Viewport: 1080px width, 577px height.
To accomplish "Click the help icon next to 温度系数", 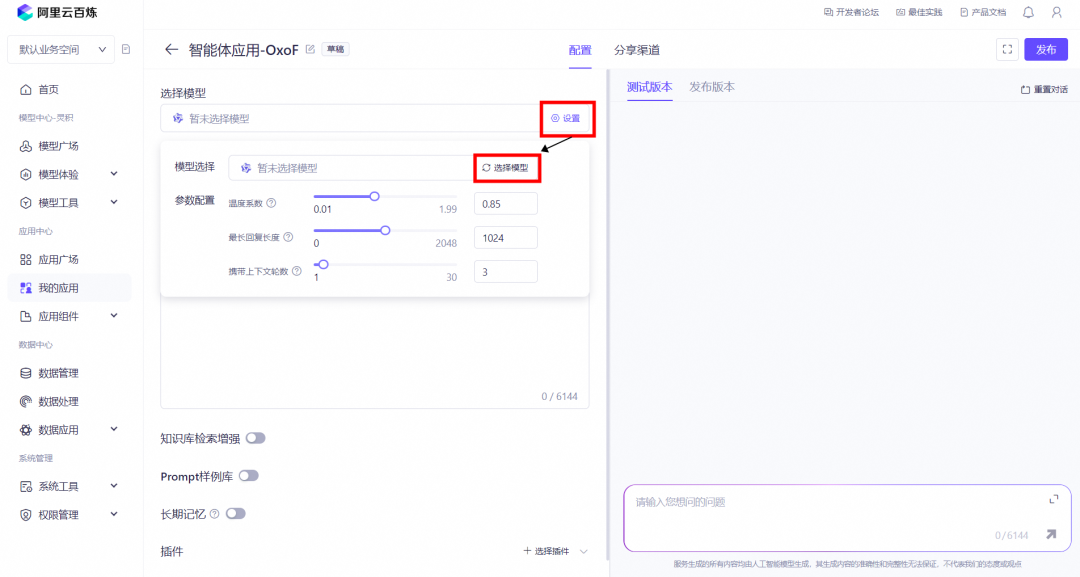I will click(x=271, y=204).
